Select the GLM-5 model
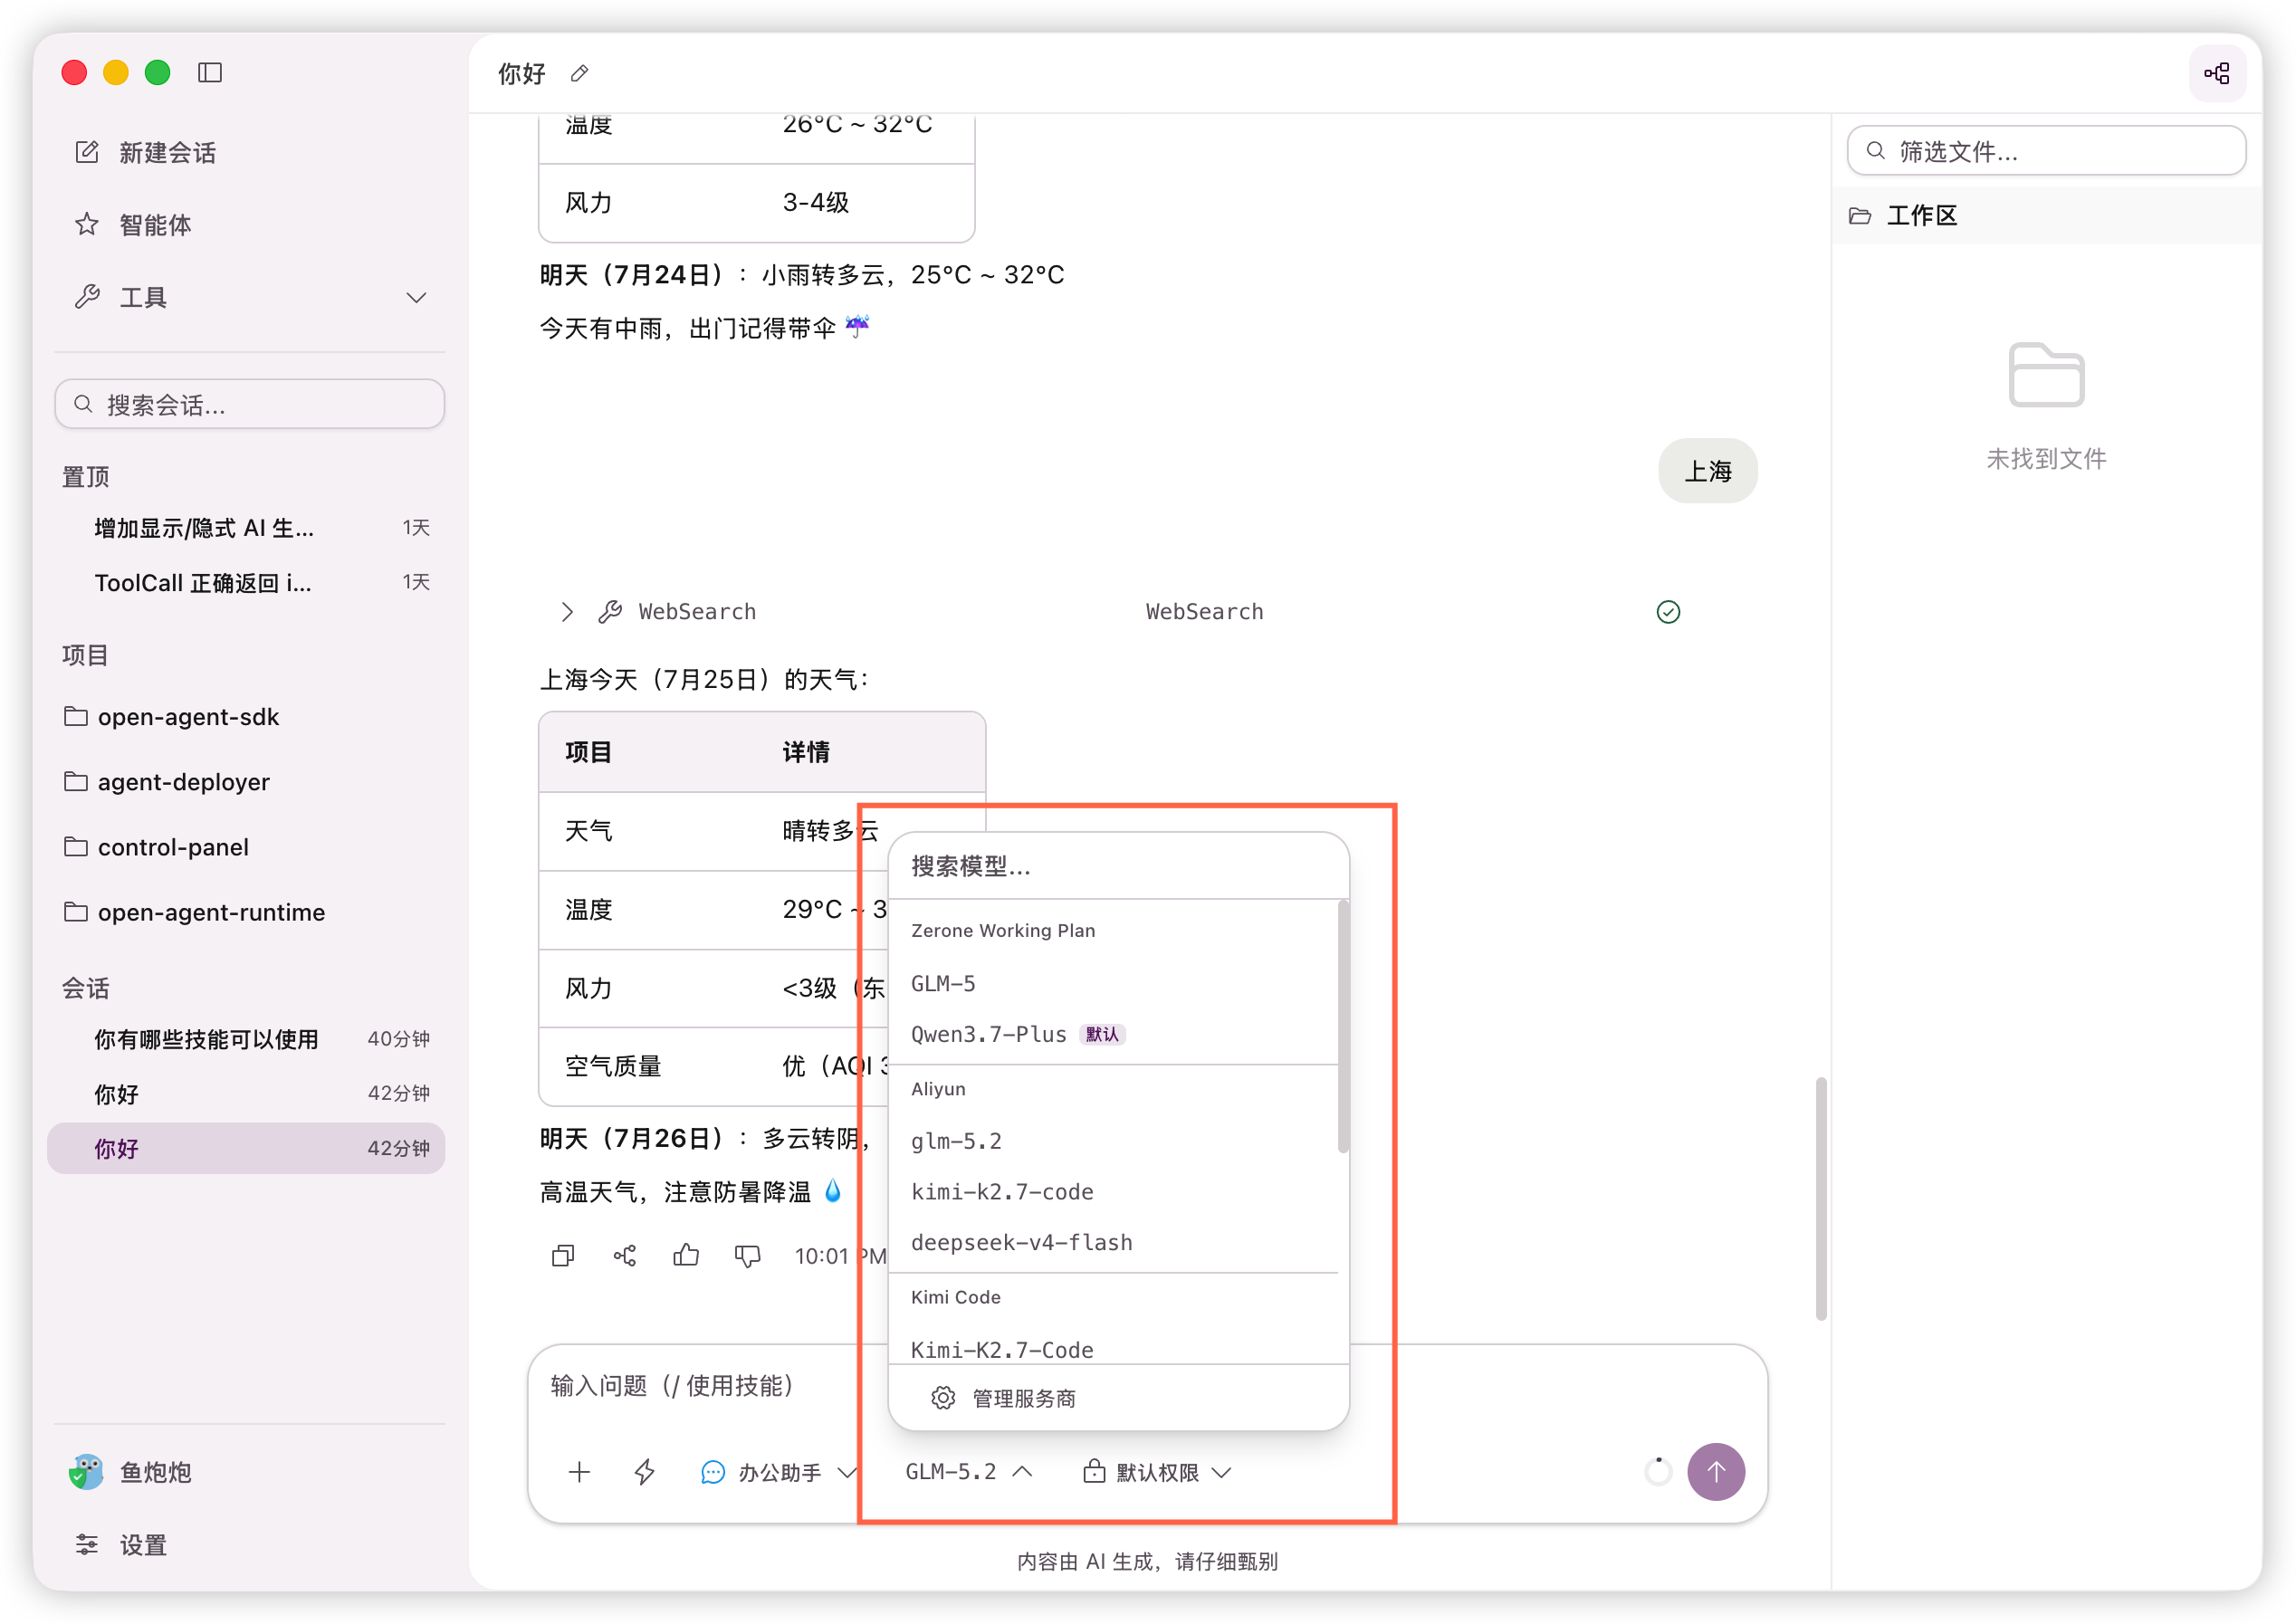Viewport: 2296px width, 1624px height. pos(1113,984)
